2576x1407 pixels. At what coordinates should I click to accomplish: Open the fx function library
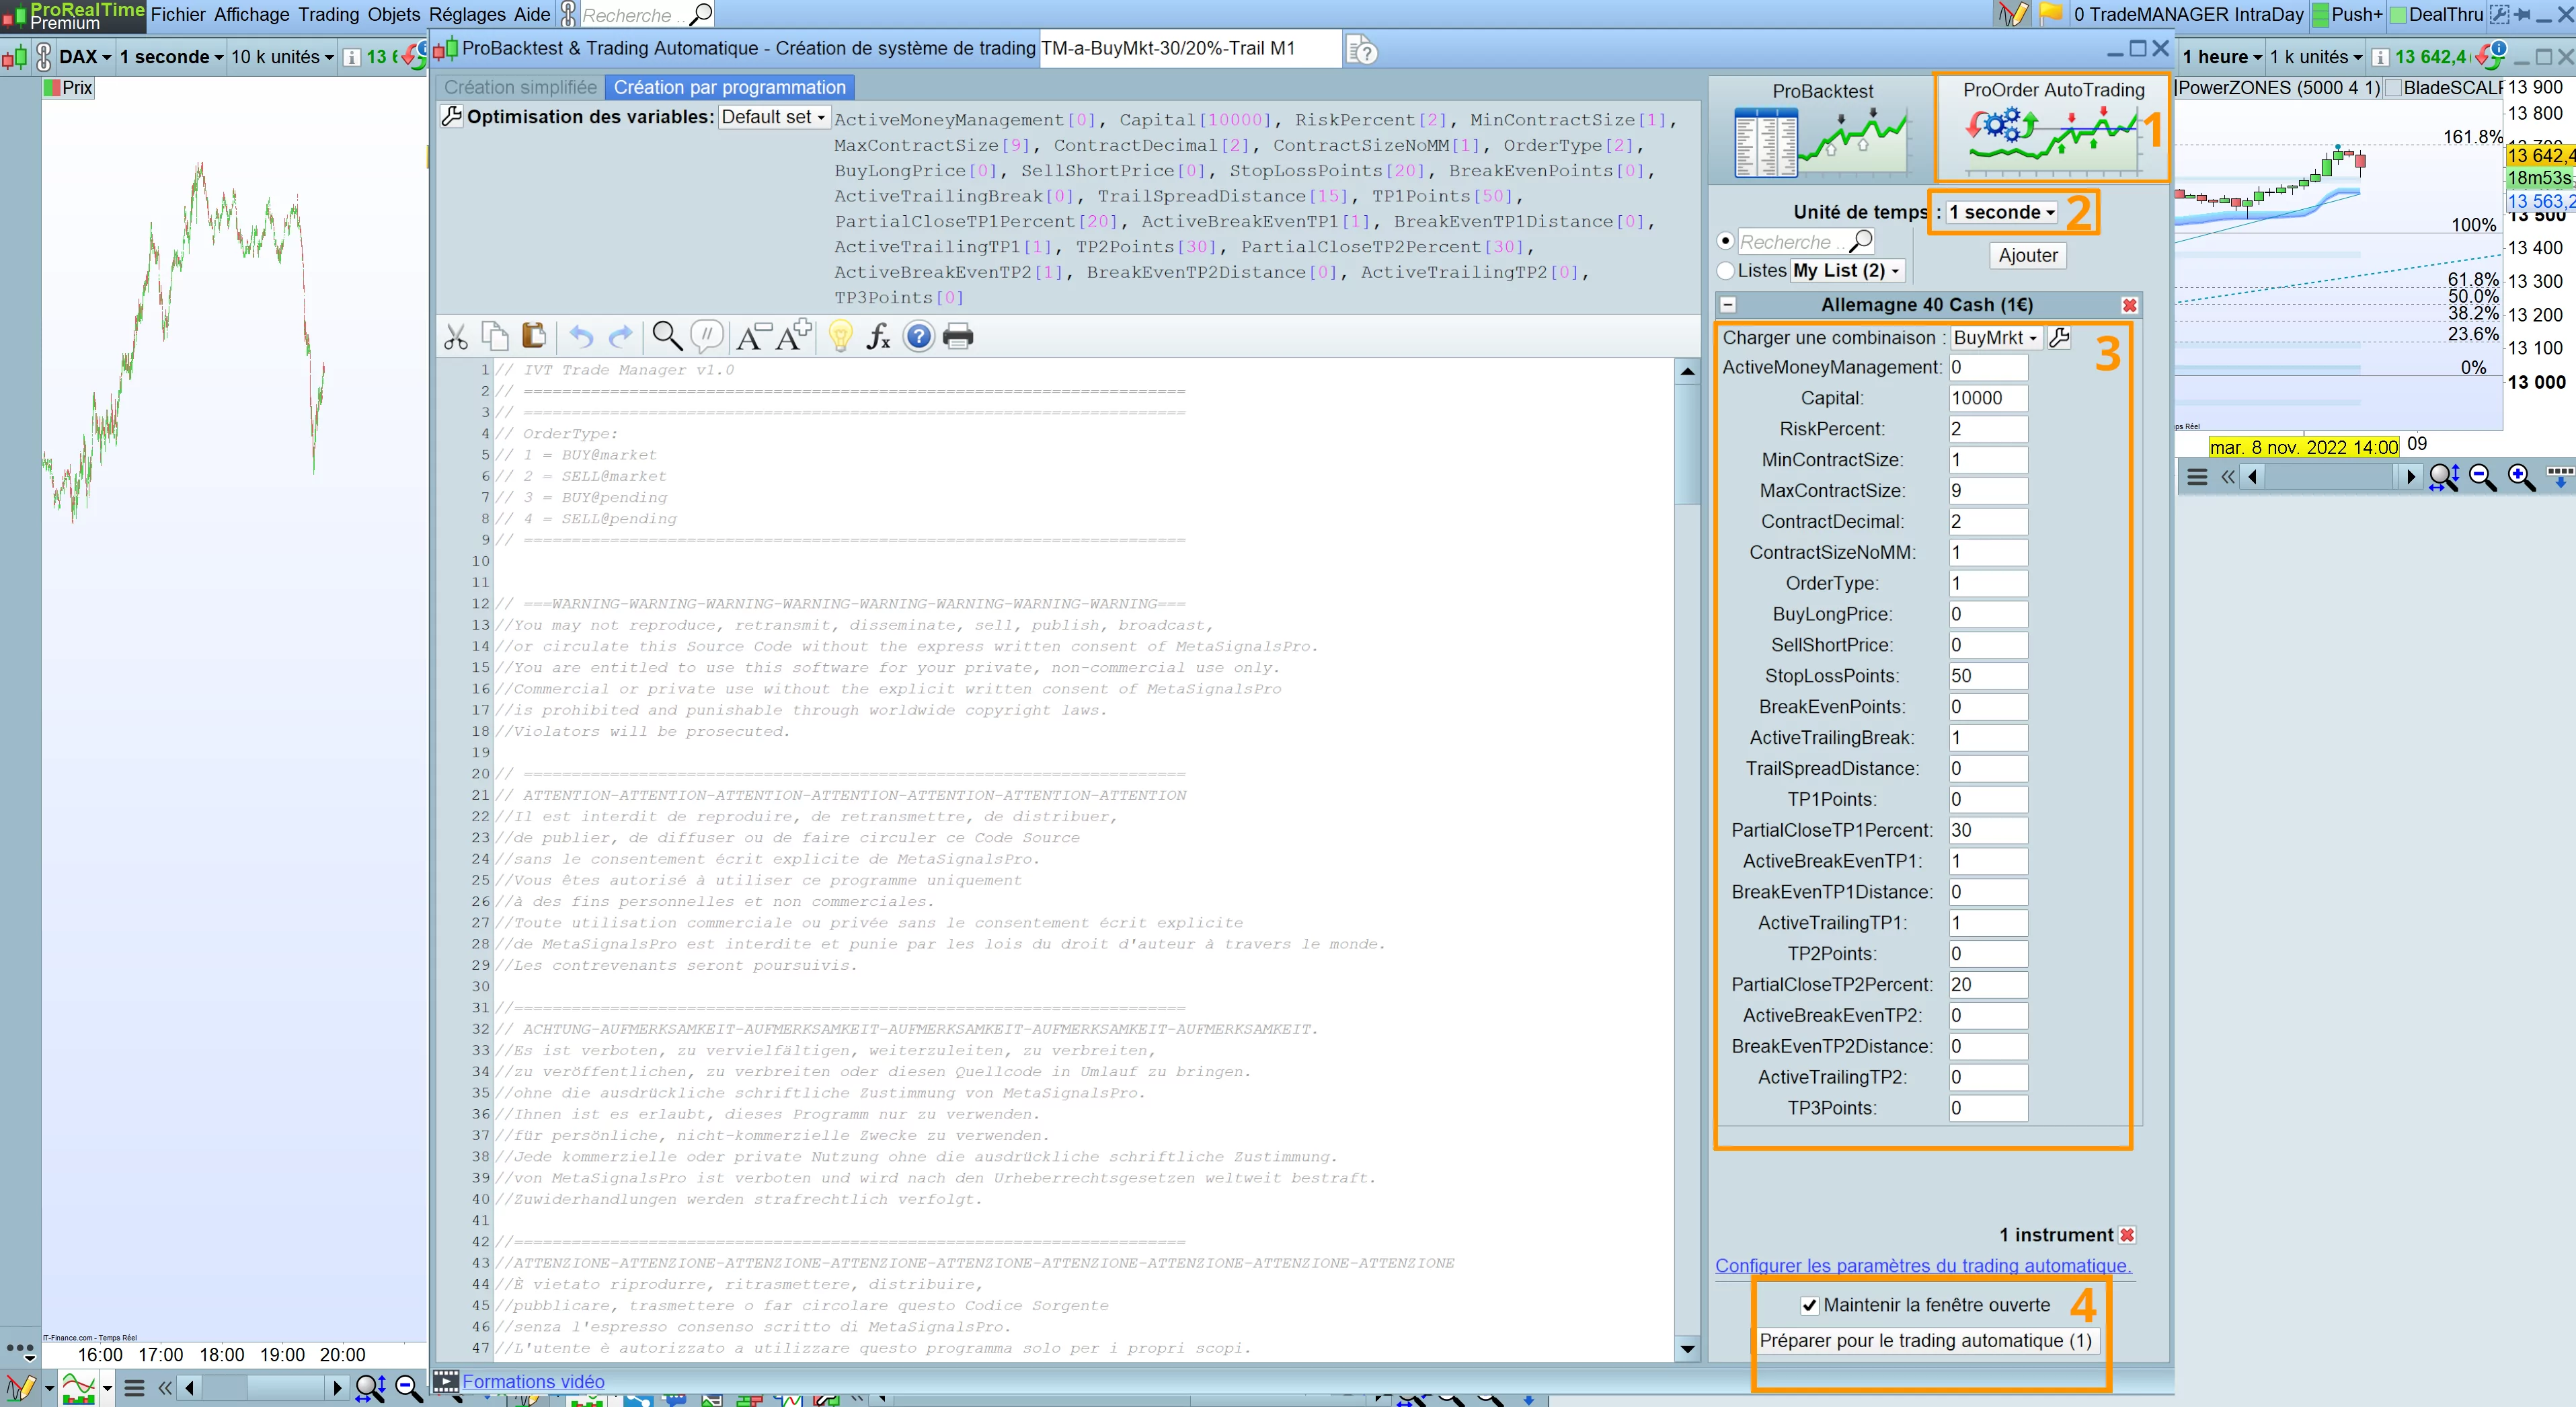pyautogui.click(x=878, y=337)
